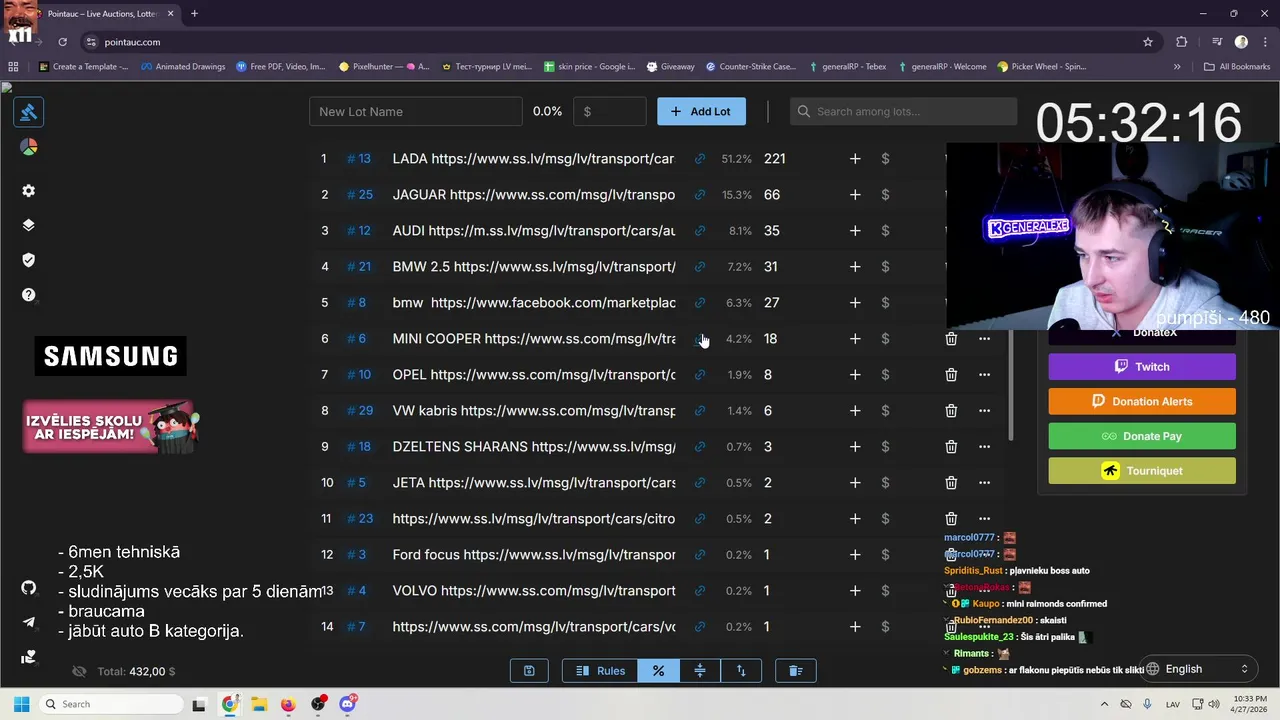The height and width of the screenshot is (720, 1280).
Task: Open the English language dropdown
Action: pyautogui.click(x=1198, y=669)
